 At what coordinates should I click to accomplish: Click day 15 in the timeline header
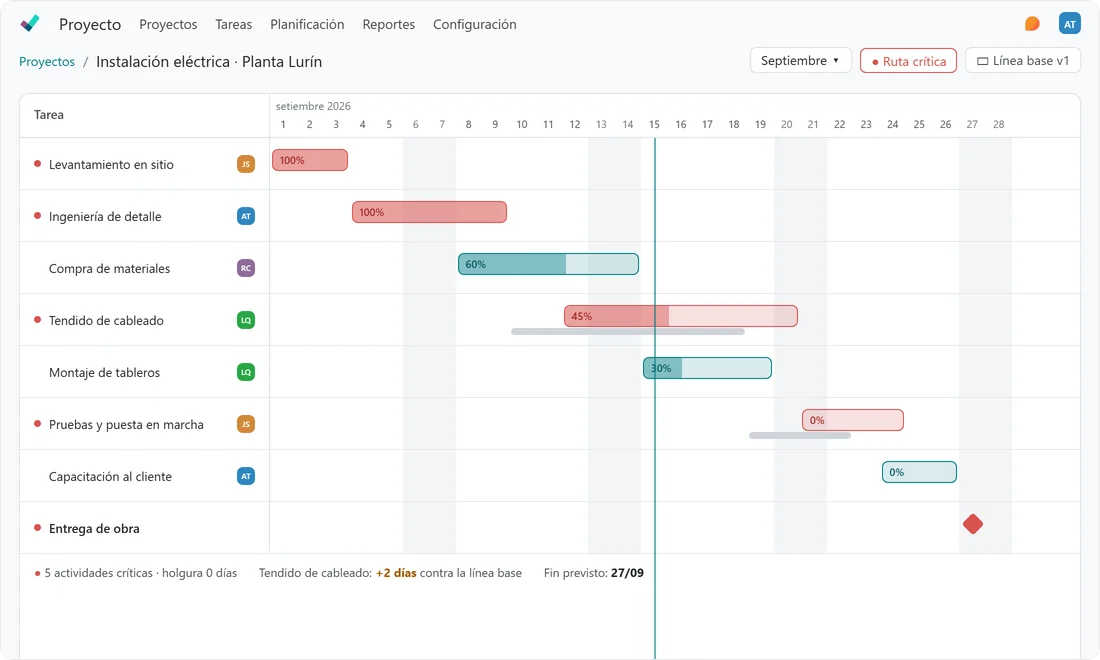[x=654, y=124]
